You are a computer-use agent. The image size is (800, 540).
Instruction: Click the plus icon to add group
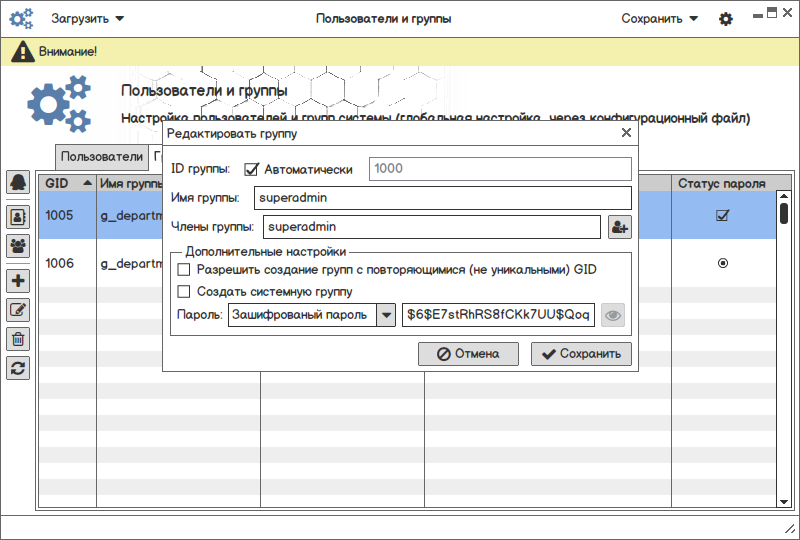coord(18,281)
